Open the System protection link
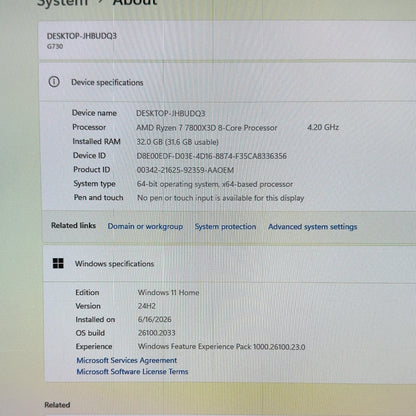Viewport: 416px width, 416px height. pos(225,227)
